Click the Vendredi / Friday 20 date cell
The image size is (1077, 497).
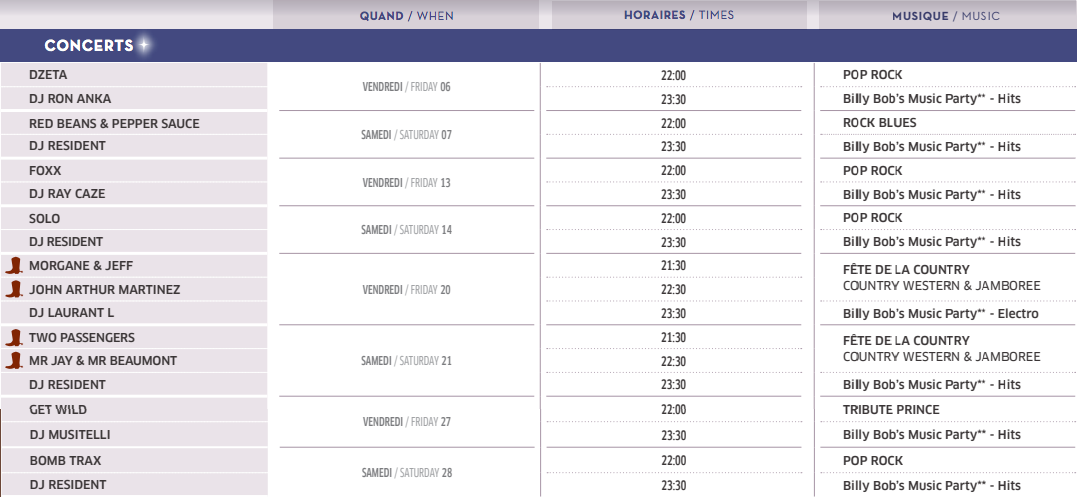point(406,290)
